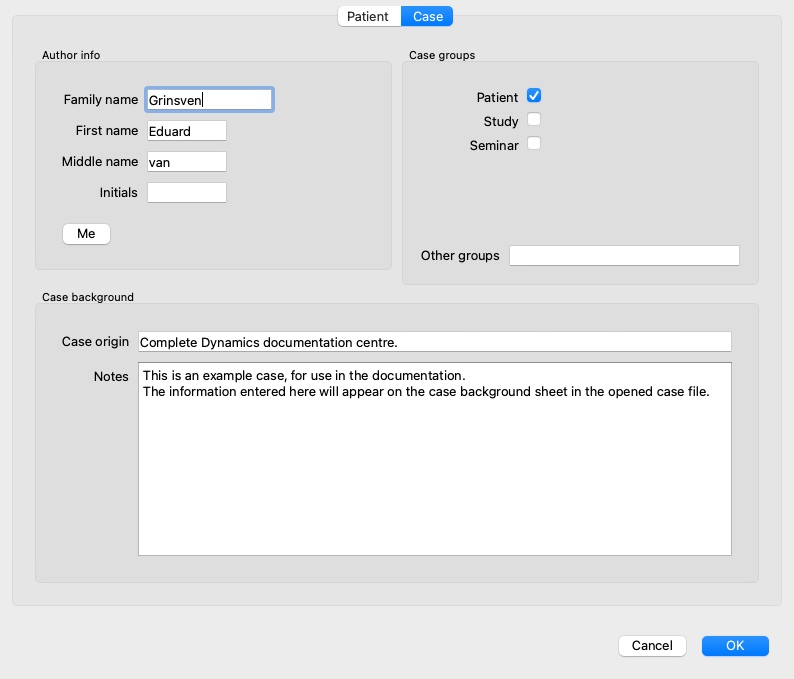Enable the Study case group checkbox

point(534,120)
